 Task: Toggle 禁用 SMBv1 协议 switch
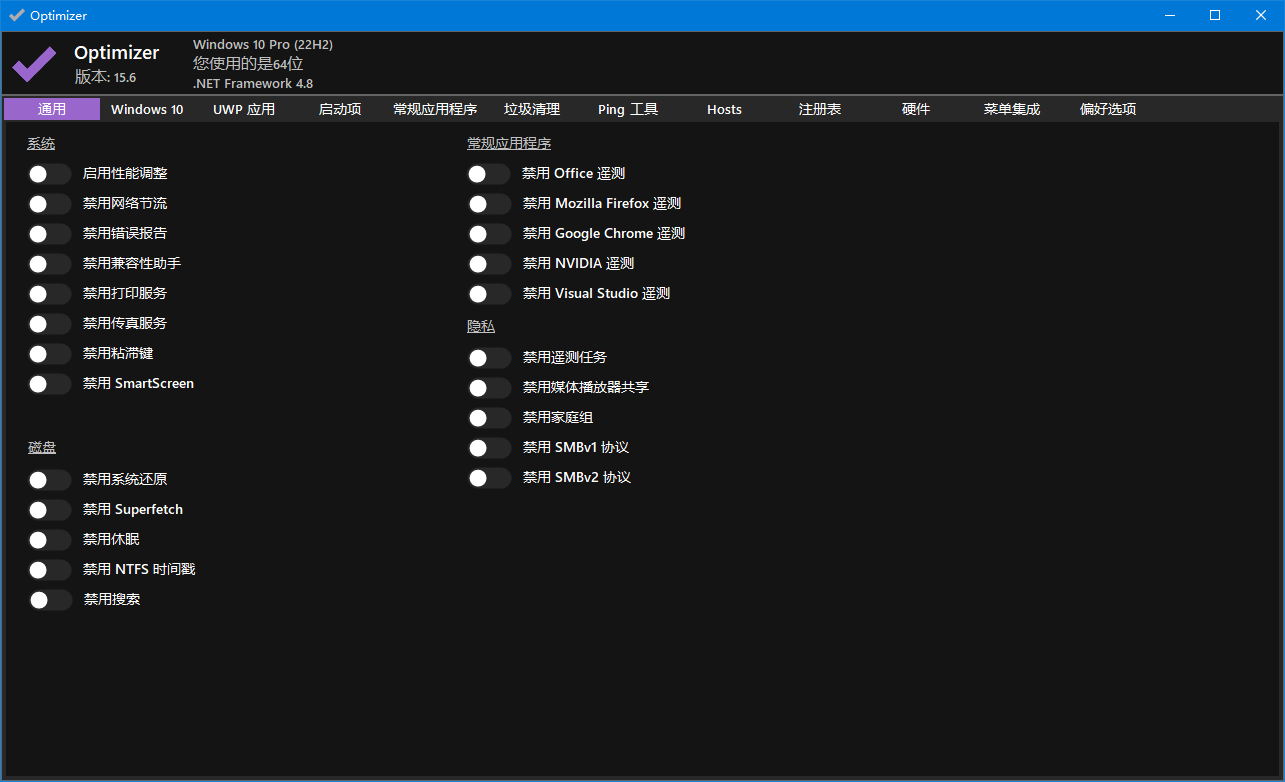coord(489,448)
